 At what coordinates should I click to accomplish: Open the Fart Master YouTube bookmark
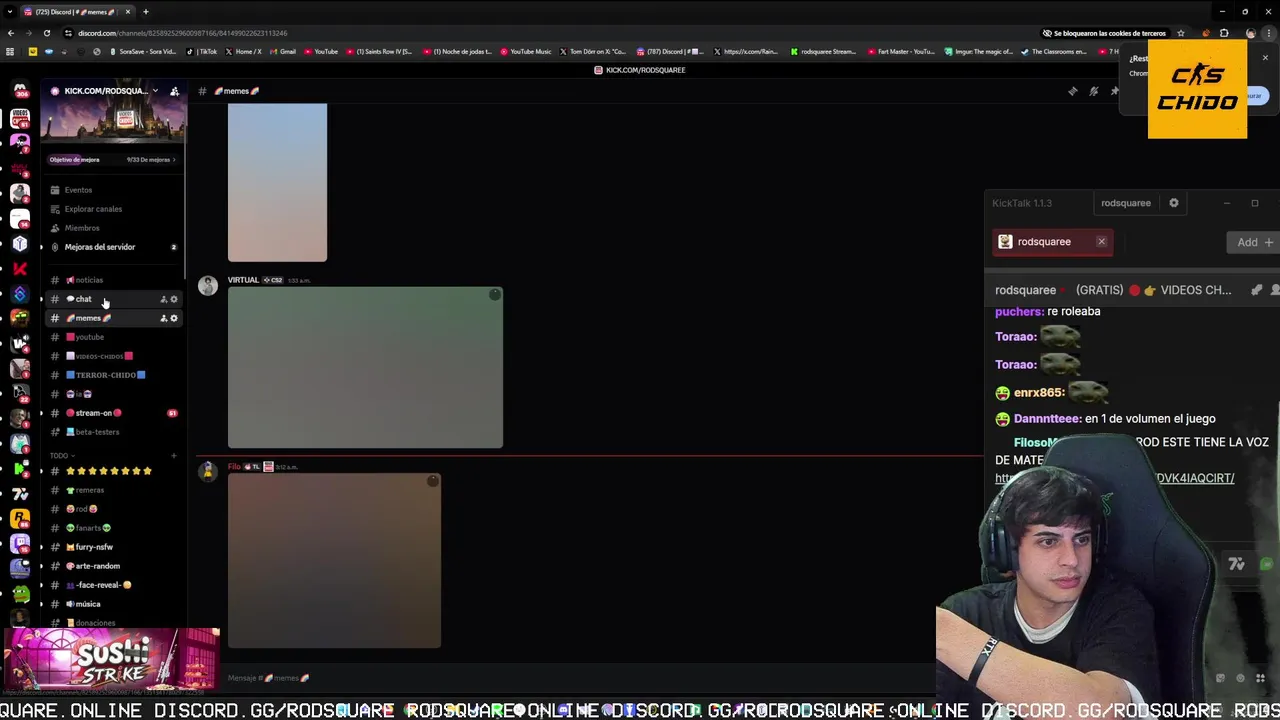(x=901, y=52)
